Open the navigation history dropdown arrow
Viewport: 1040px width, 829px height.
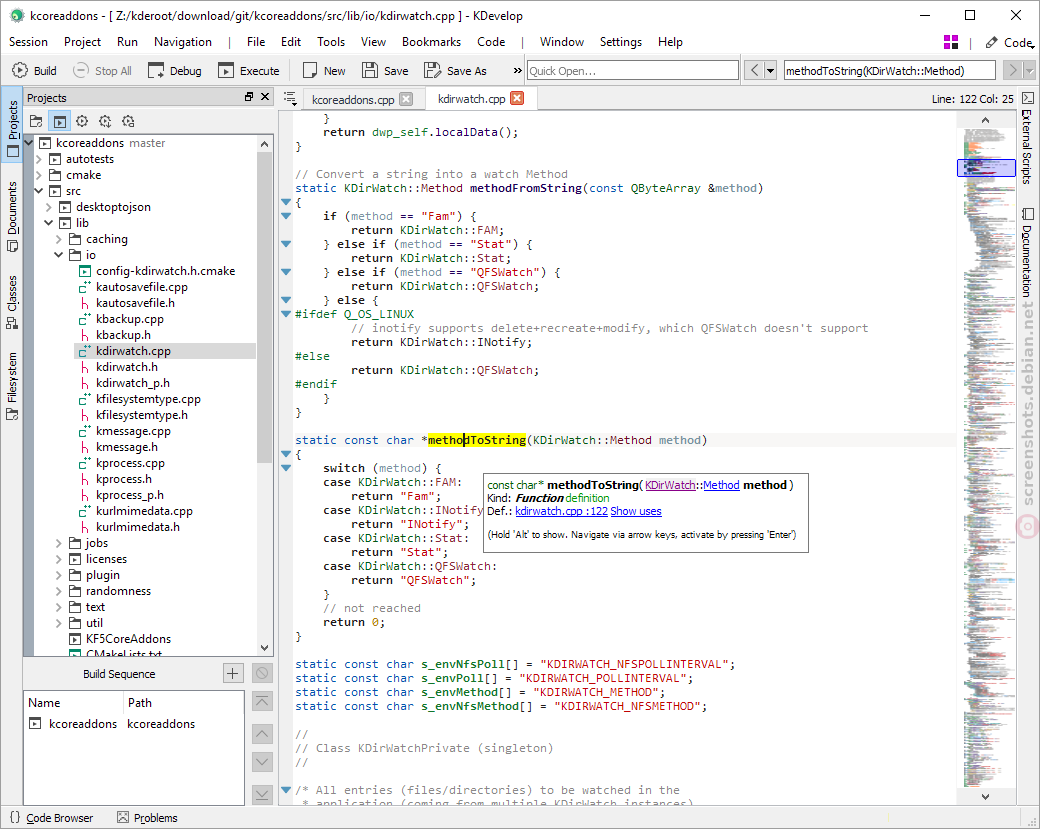tap(770, 70)
